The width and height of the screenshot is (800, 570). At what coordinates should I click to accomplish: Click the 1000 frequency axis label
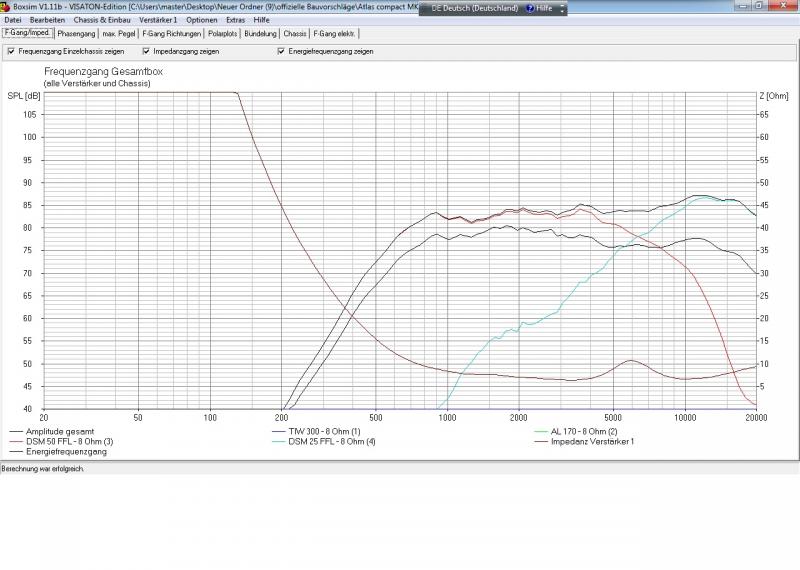447,418
